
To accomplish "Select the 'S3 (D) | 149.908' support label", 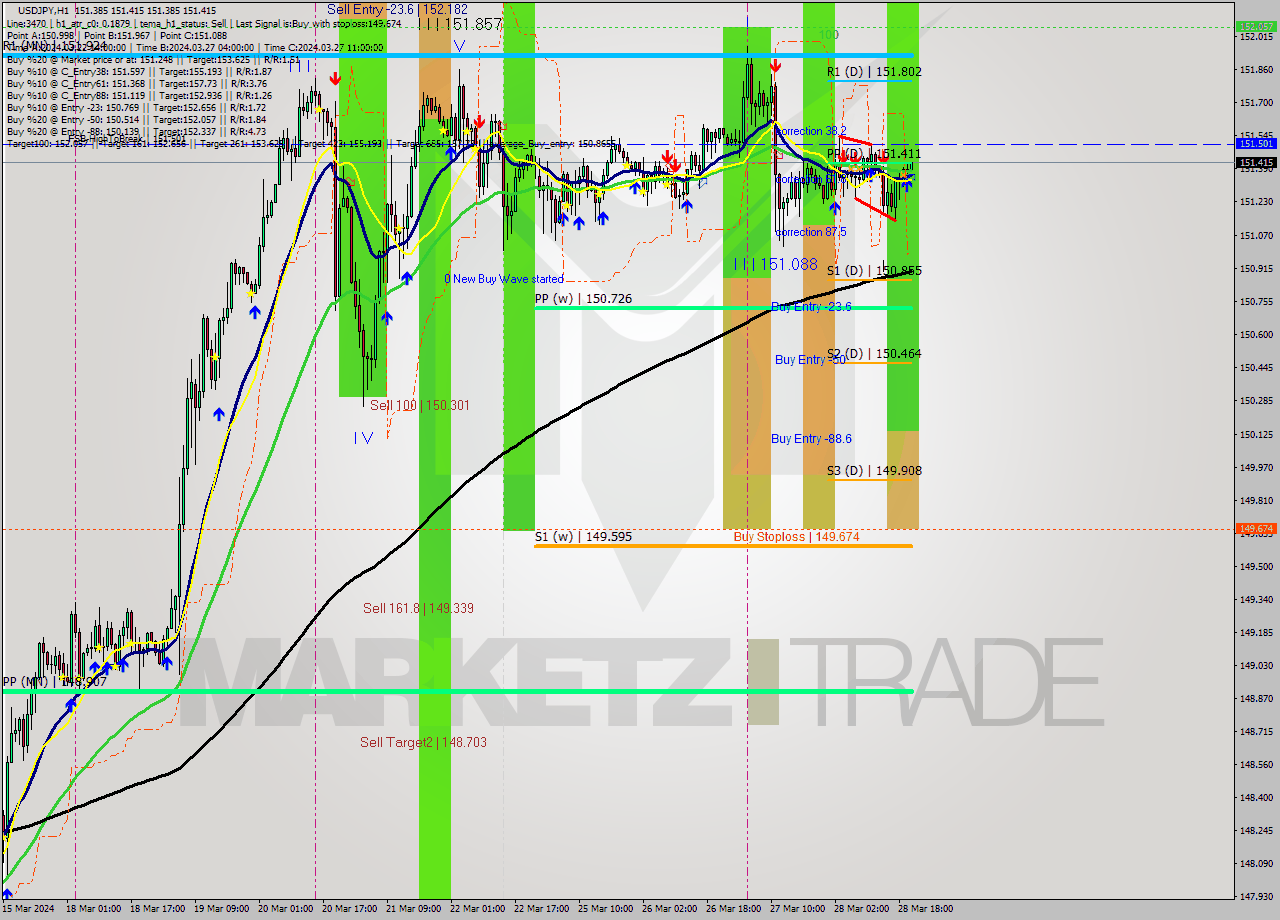I will 874,471.
